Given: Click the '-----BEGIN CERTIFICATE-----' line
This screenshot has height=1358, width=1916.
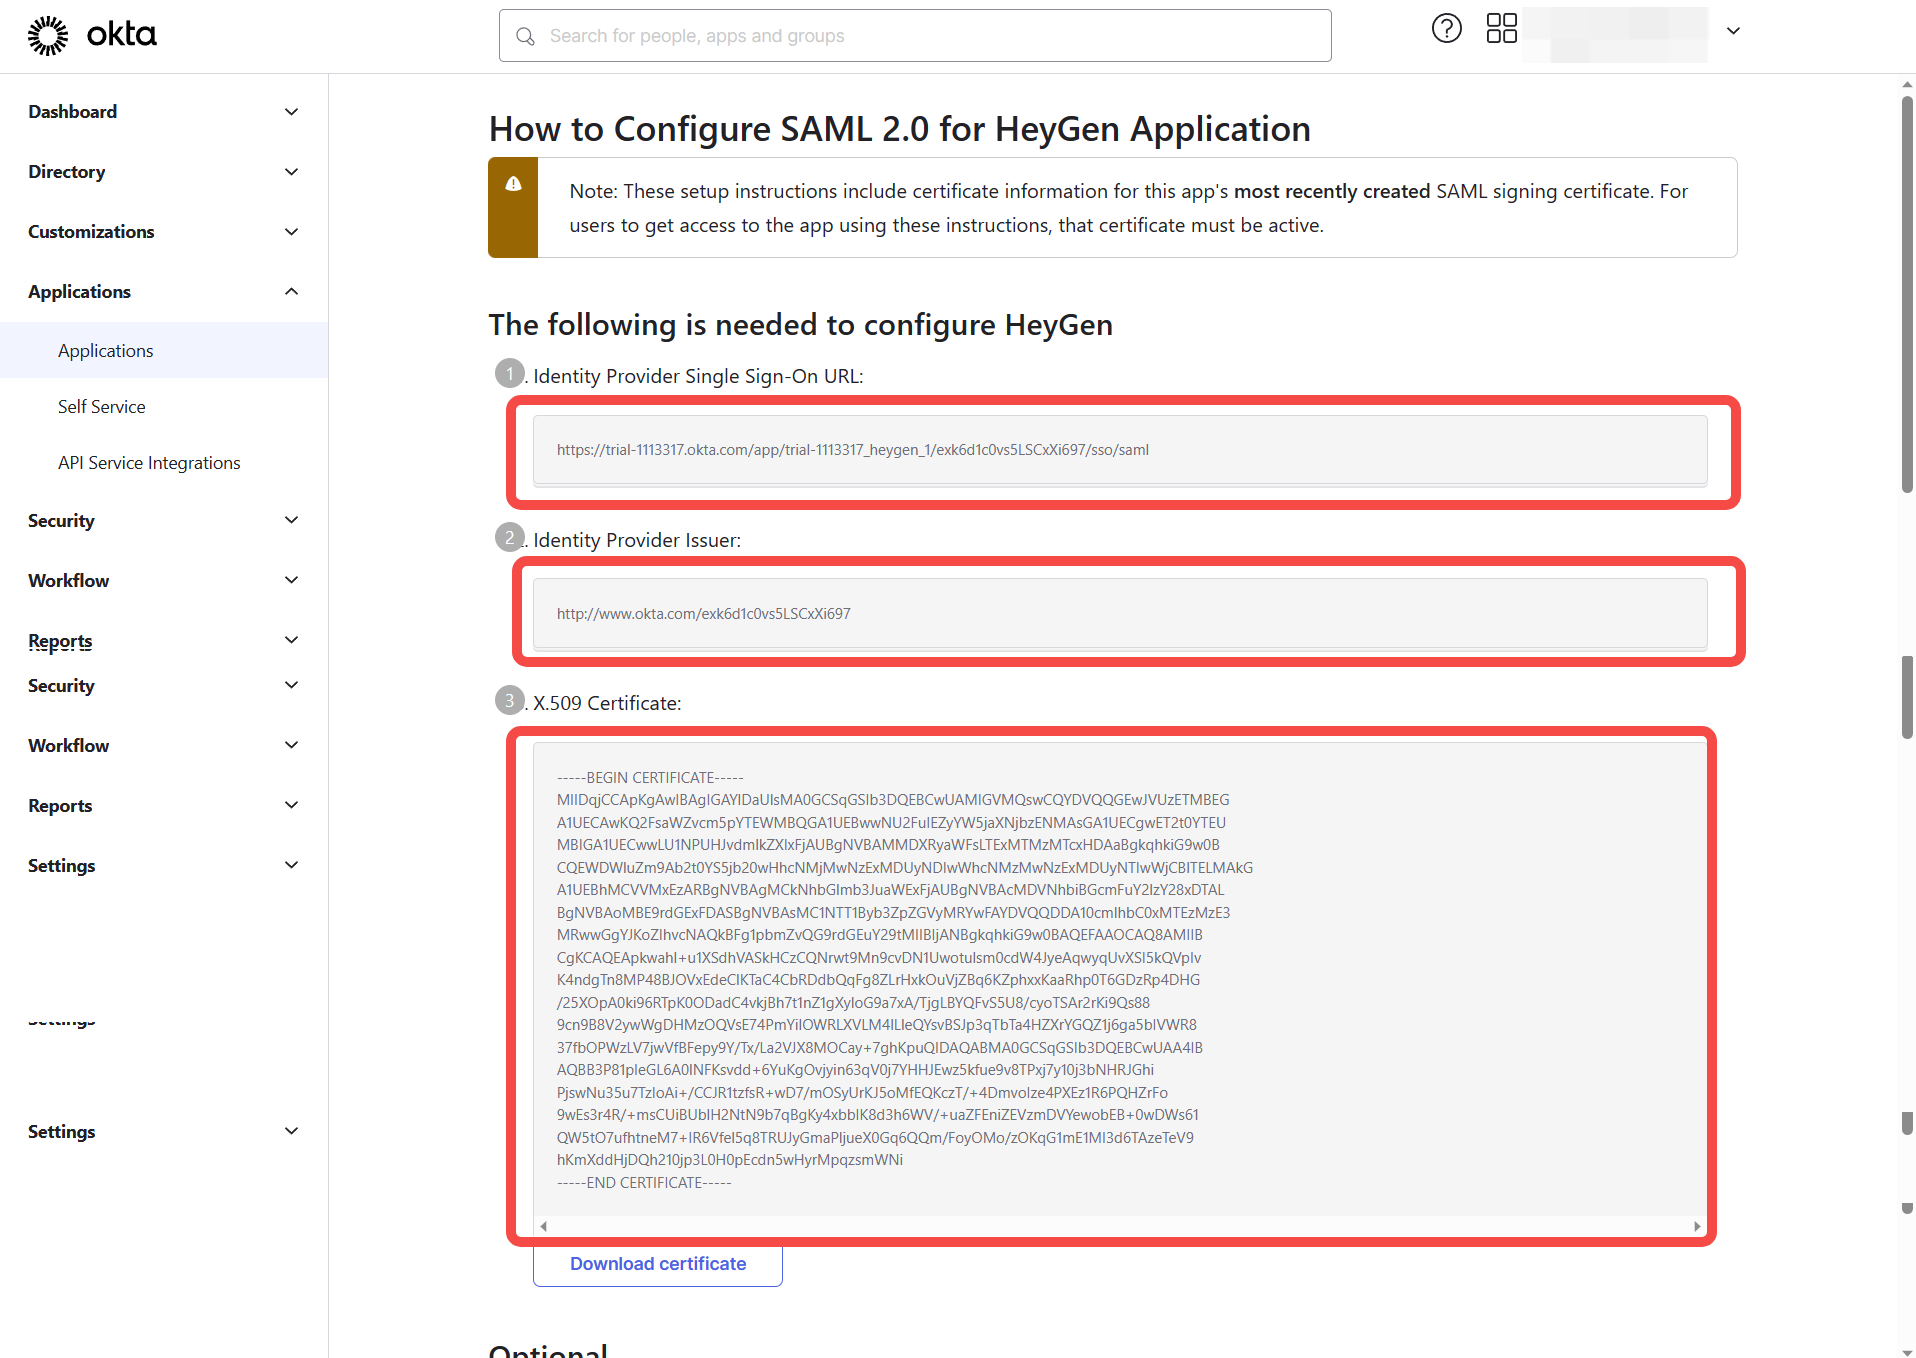Looking at the screenshot, I should tap(650, 778).
